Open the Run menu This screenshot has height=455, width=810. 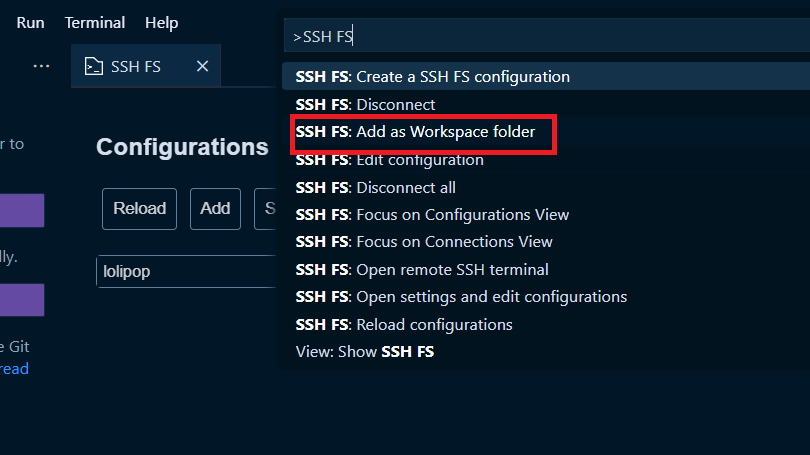point(30,22)
